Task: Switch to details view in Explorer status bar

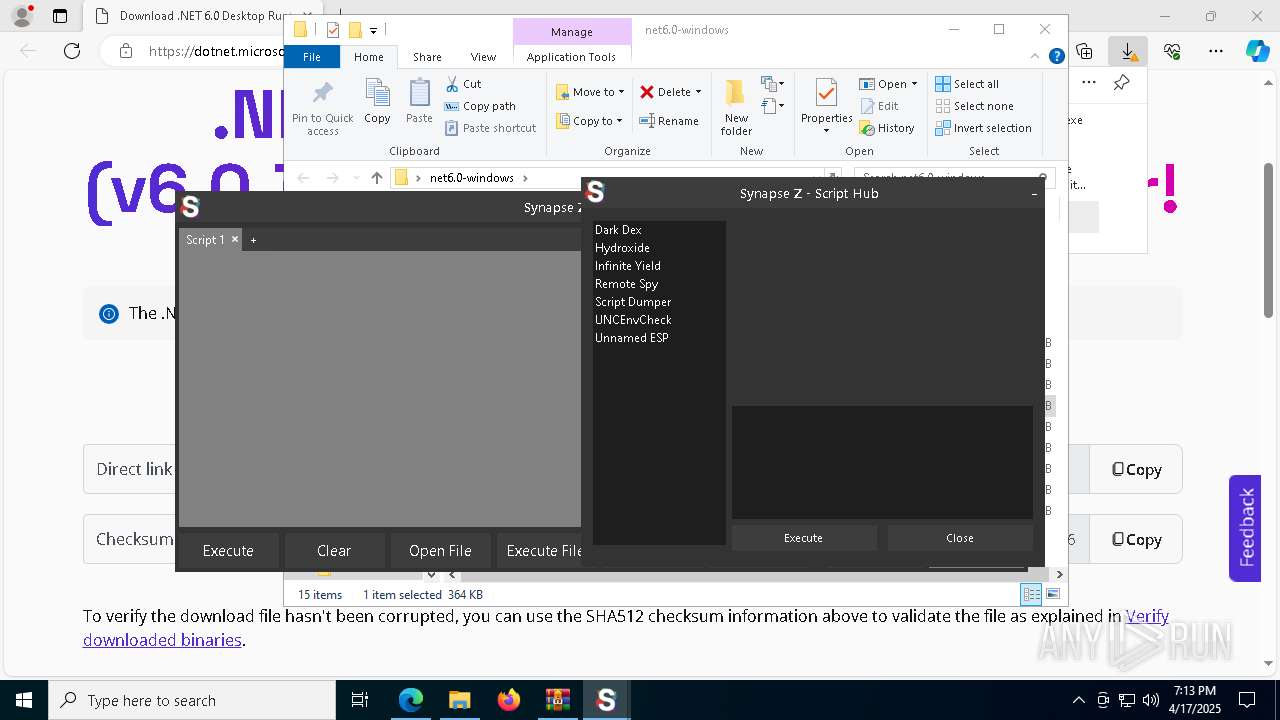Action: coord(1031,594)
